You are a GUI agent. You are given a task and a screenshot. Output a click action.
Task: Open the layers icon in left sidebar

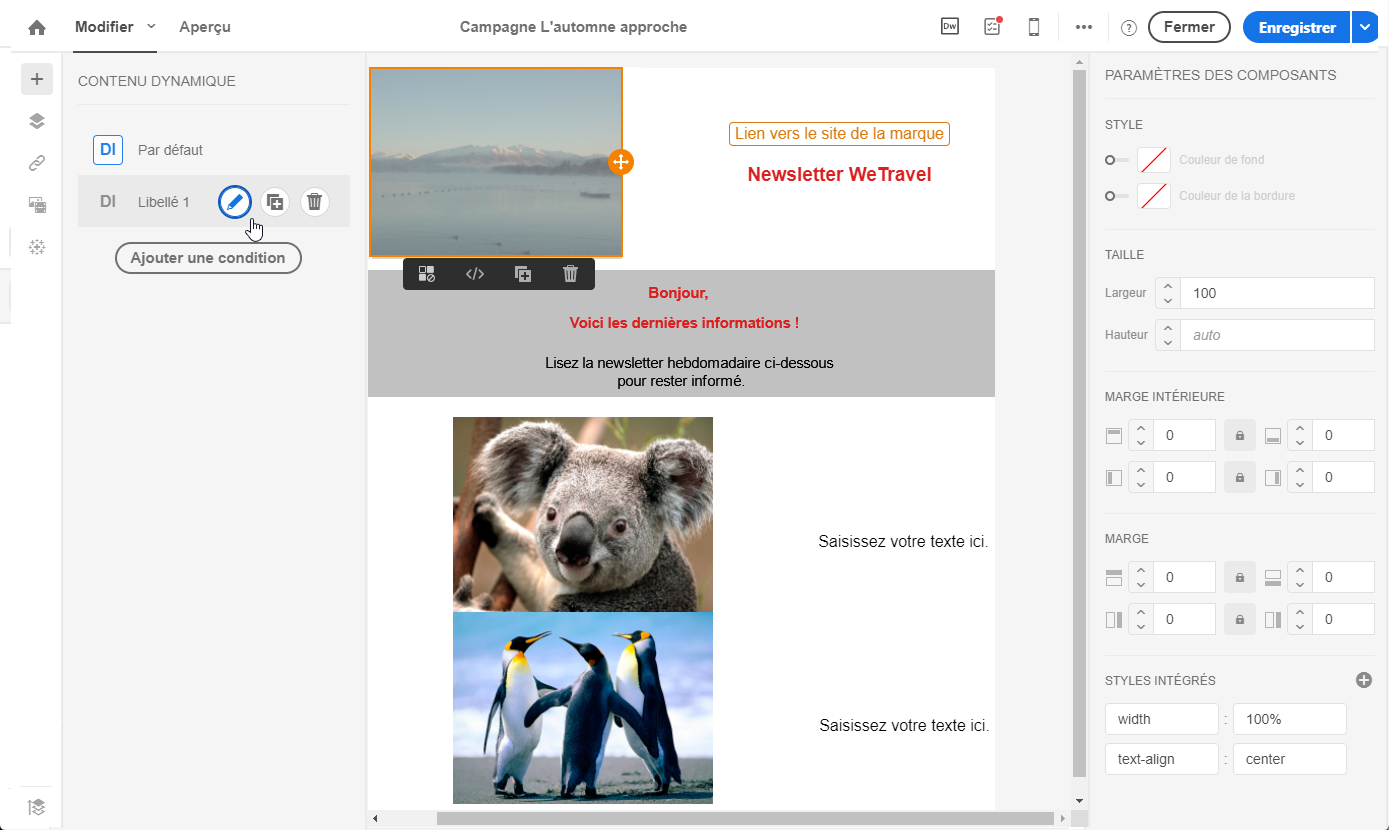pos(37,121)
